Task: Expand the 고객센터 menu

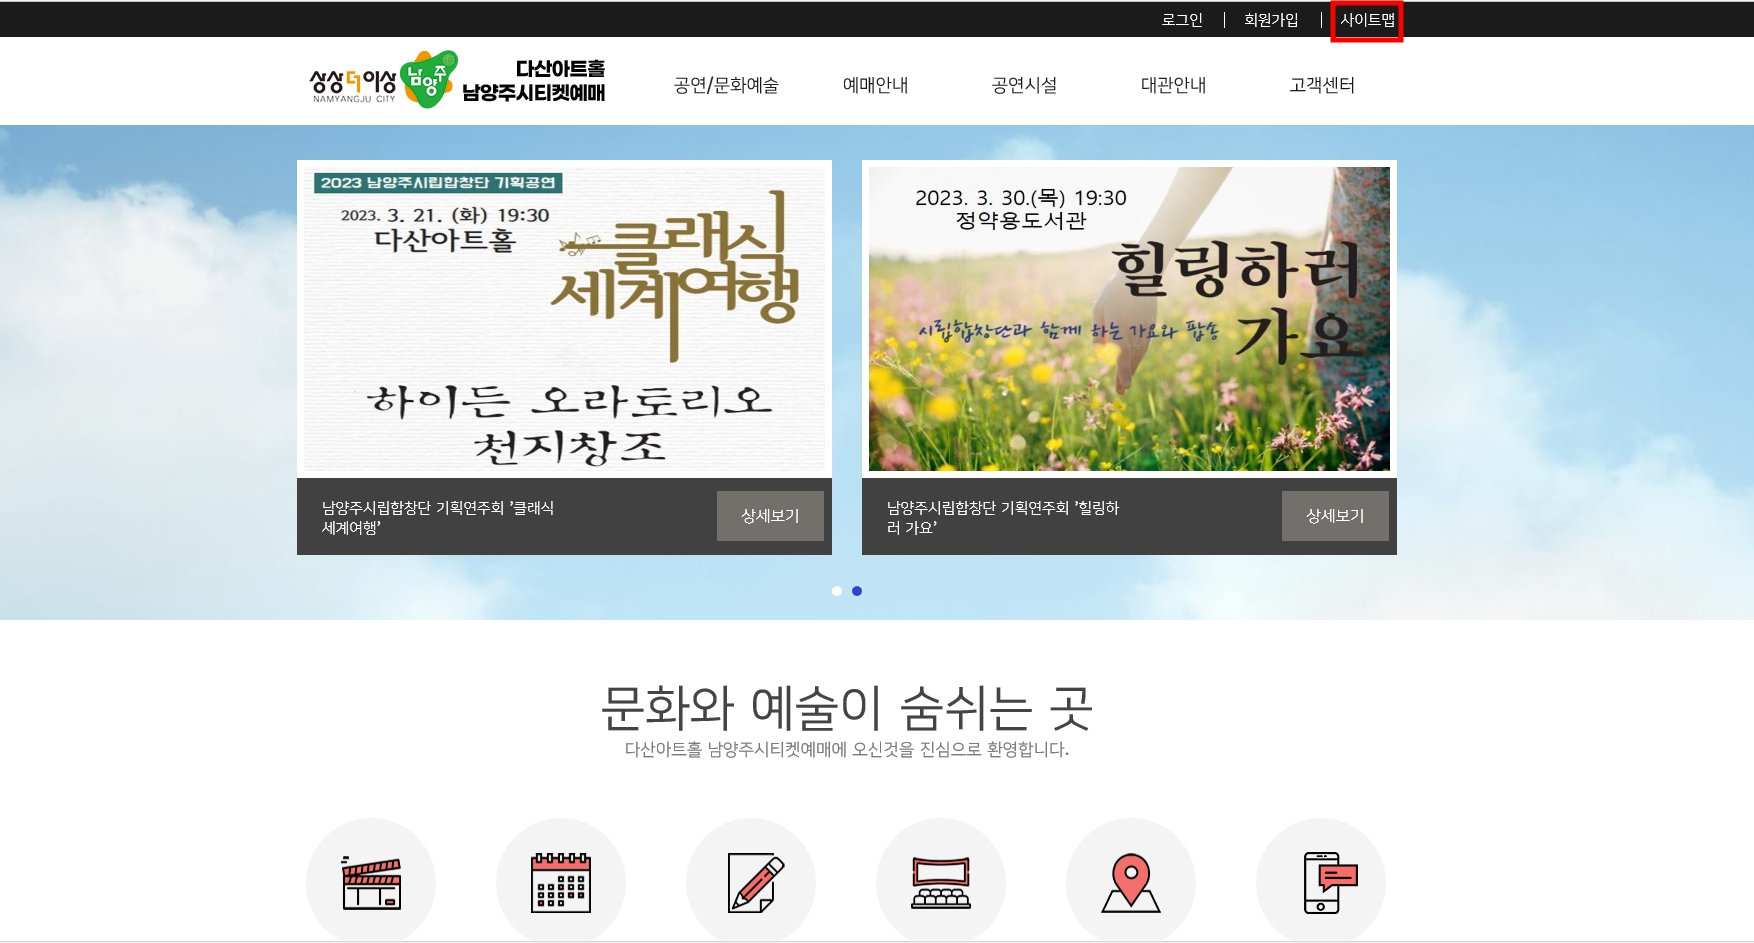Action: 1322,85
